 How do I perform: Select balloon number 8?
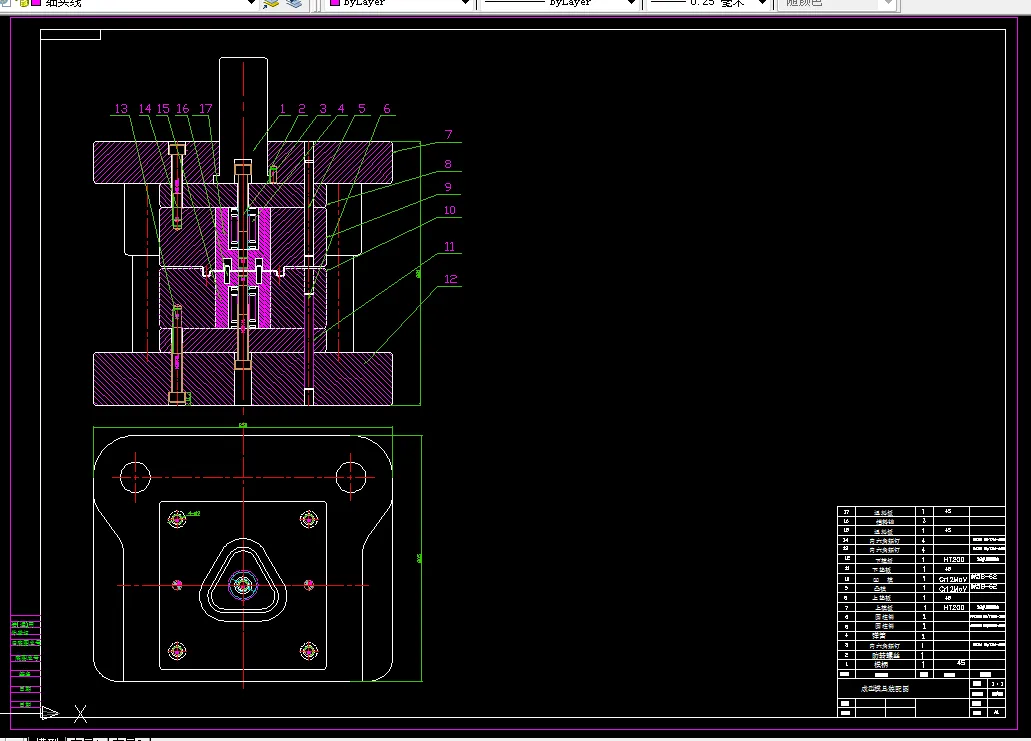point(448,164)
